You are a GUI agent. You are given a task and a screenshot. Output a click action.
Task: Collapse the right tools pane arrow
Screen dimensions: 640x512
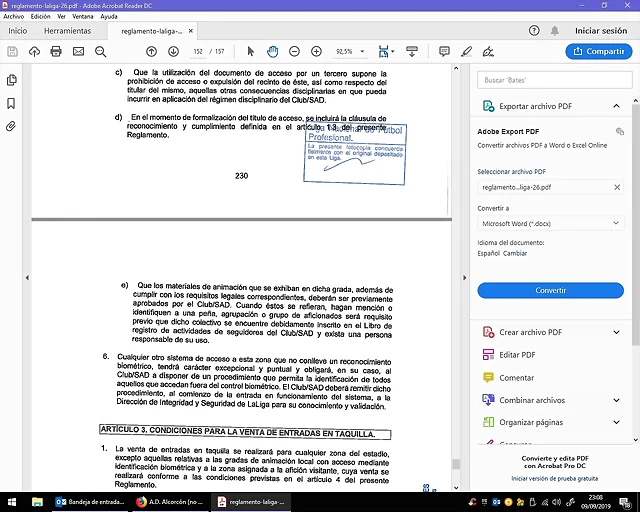point(464,278)
